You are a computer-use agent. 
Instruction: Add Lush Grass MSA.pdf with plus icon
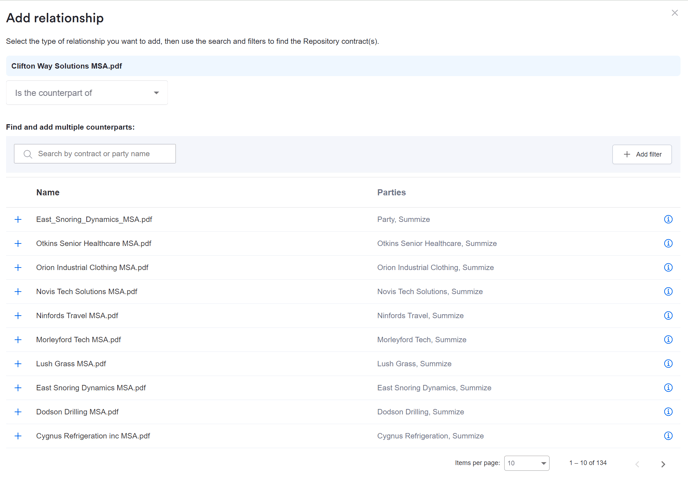(x=18, y=364)
